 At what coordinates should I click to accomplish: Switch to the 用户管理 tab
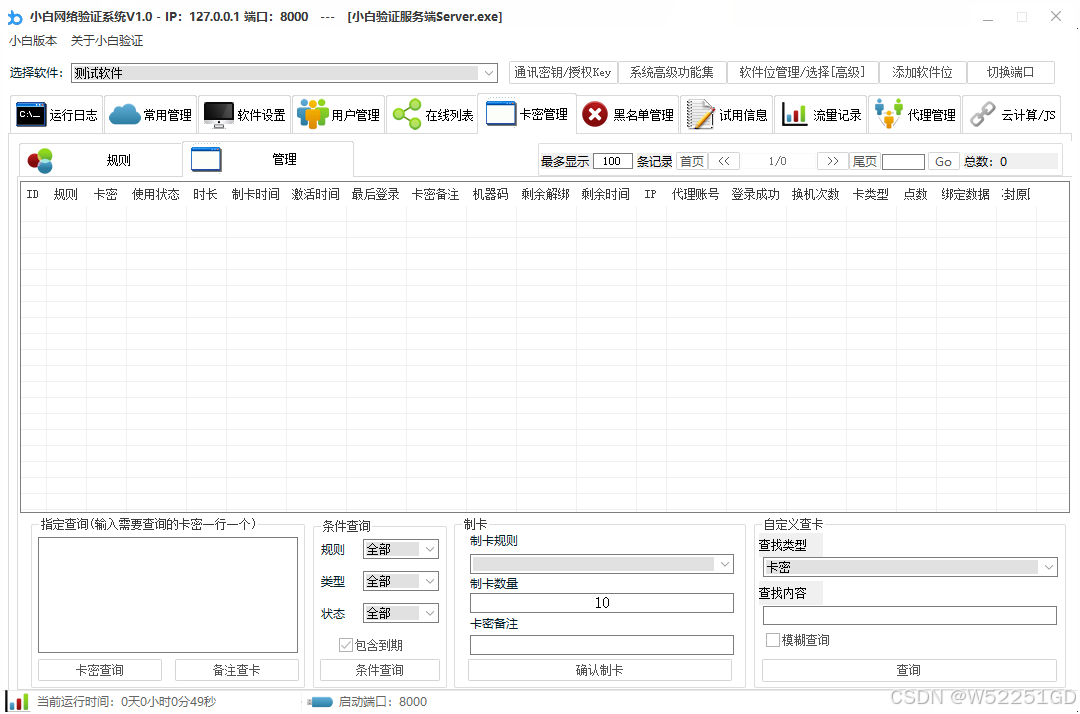pos(338,114)
